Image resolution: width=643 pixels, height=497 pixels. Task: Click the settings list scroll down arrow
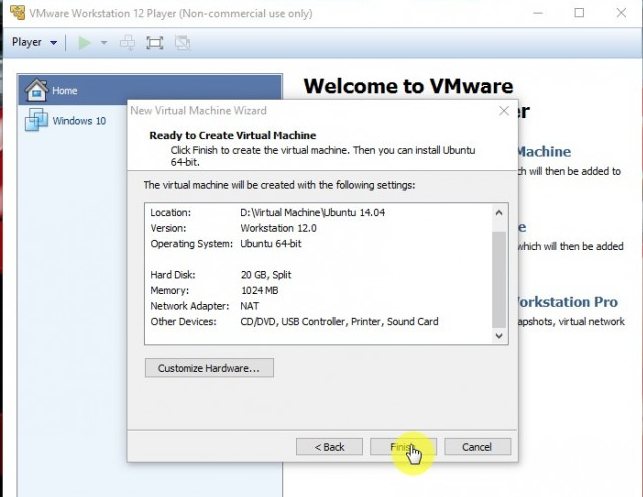click(499, 336)
